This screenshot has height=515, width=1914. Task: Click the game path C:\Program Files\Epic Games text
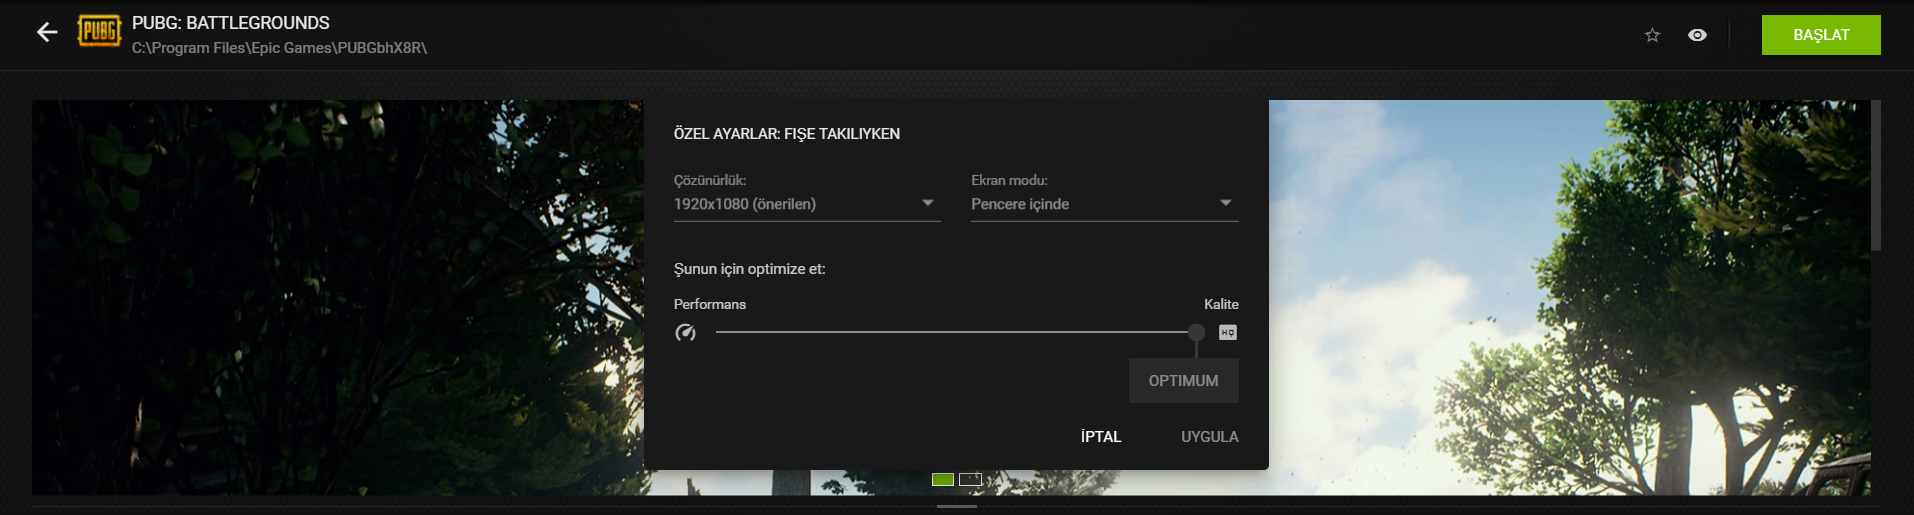pyautogui.click(x=279, y=48)
